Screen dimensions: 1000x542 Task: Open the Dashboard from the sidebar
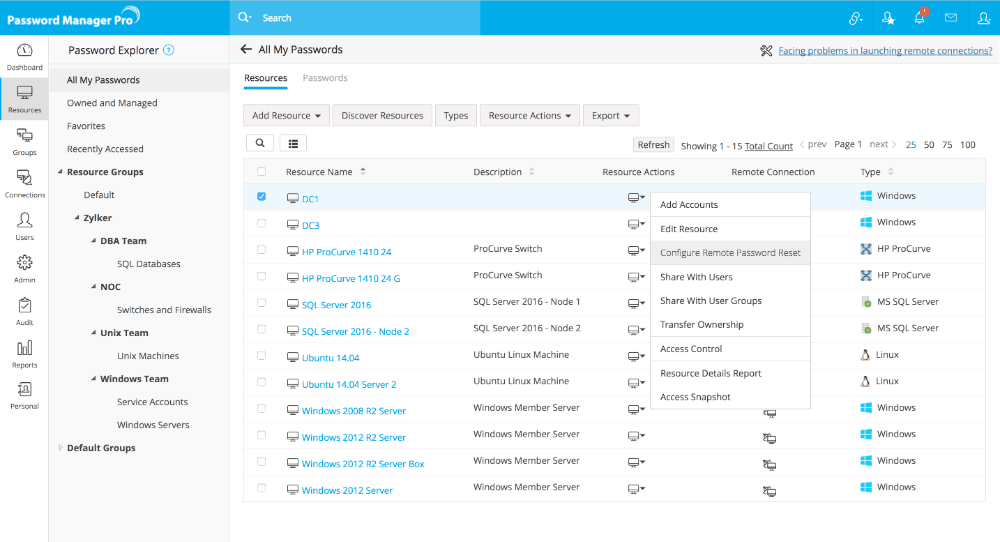coord(24,56)
